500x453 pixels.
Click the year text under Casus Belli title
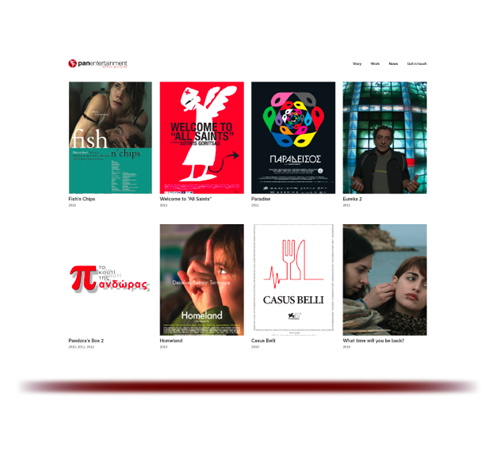pyautogui.click(x=255, y=347)
